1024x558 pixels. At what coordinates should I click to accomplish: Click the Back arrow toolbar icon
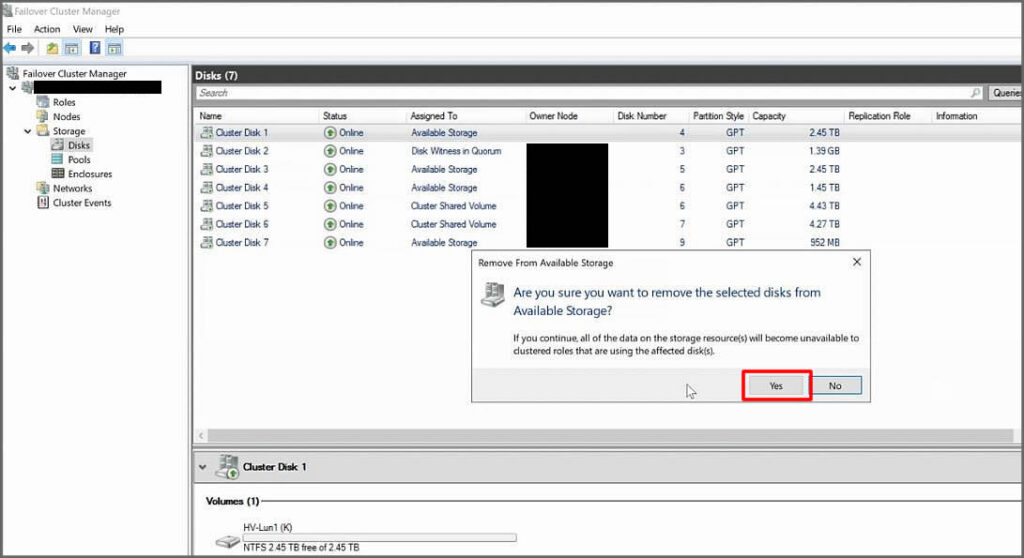10,48
